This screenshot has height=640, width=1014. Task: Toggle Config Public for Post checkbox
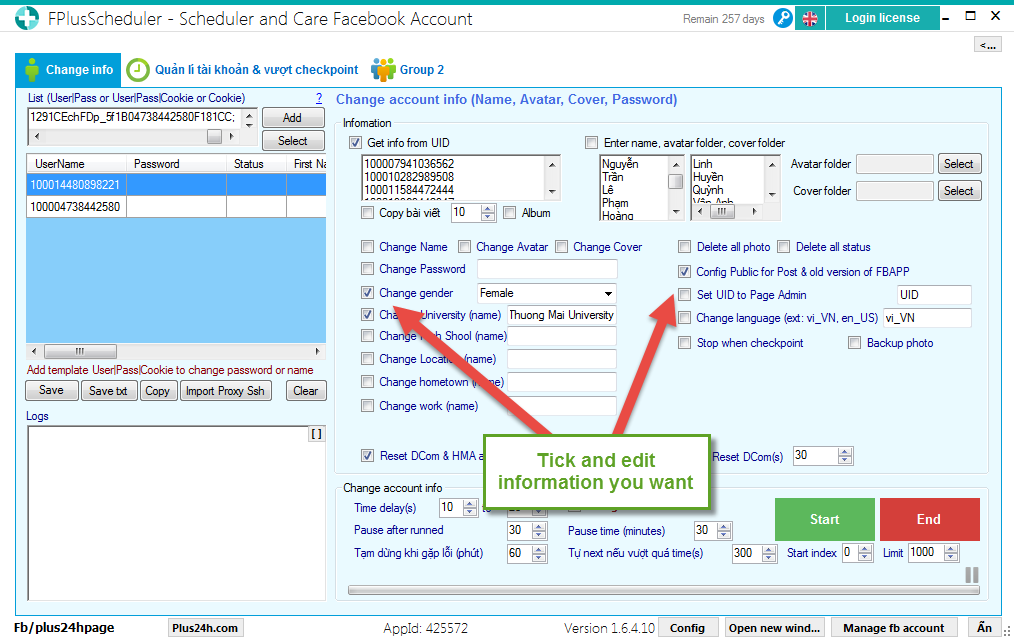pos(684,272)
